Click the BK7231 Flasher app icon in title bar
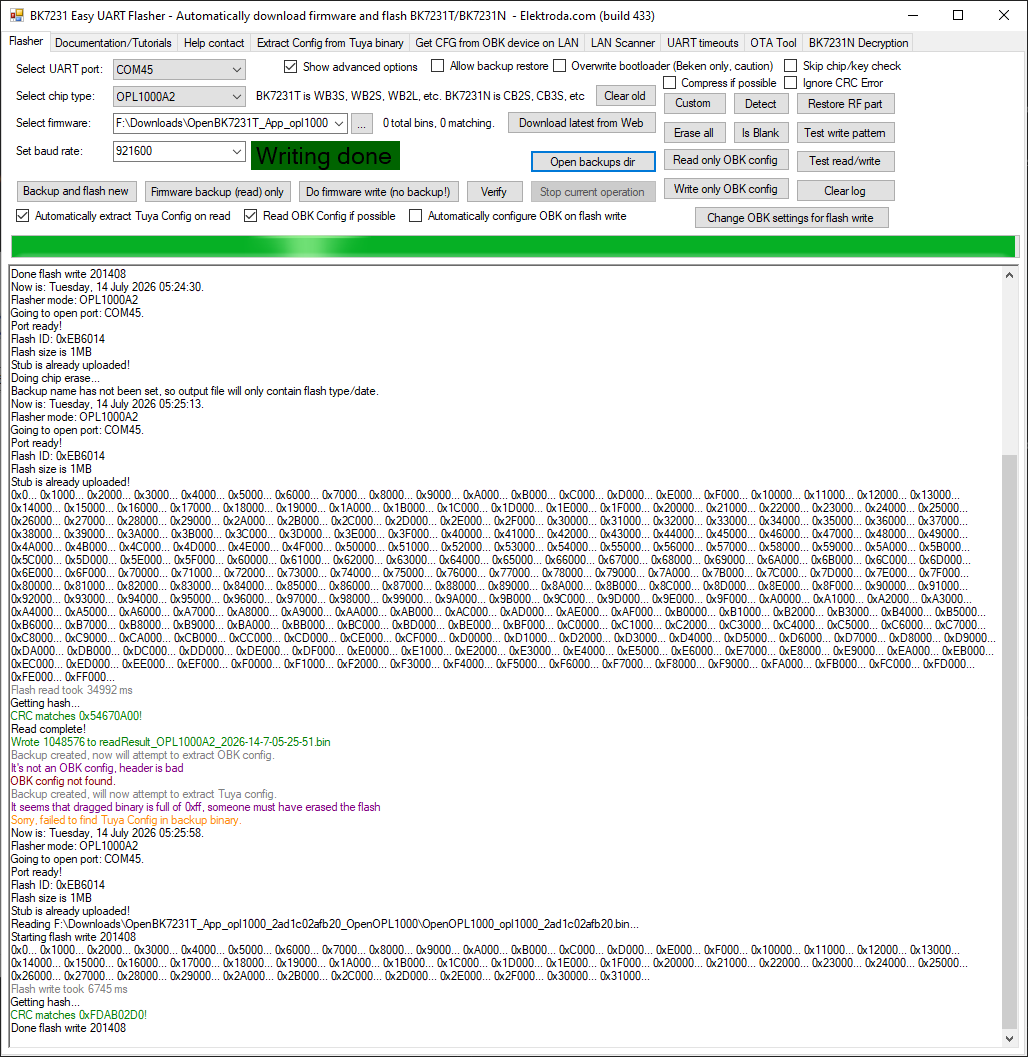Screen dimensions: 1028x1057 tap(16, 15)
